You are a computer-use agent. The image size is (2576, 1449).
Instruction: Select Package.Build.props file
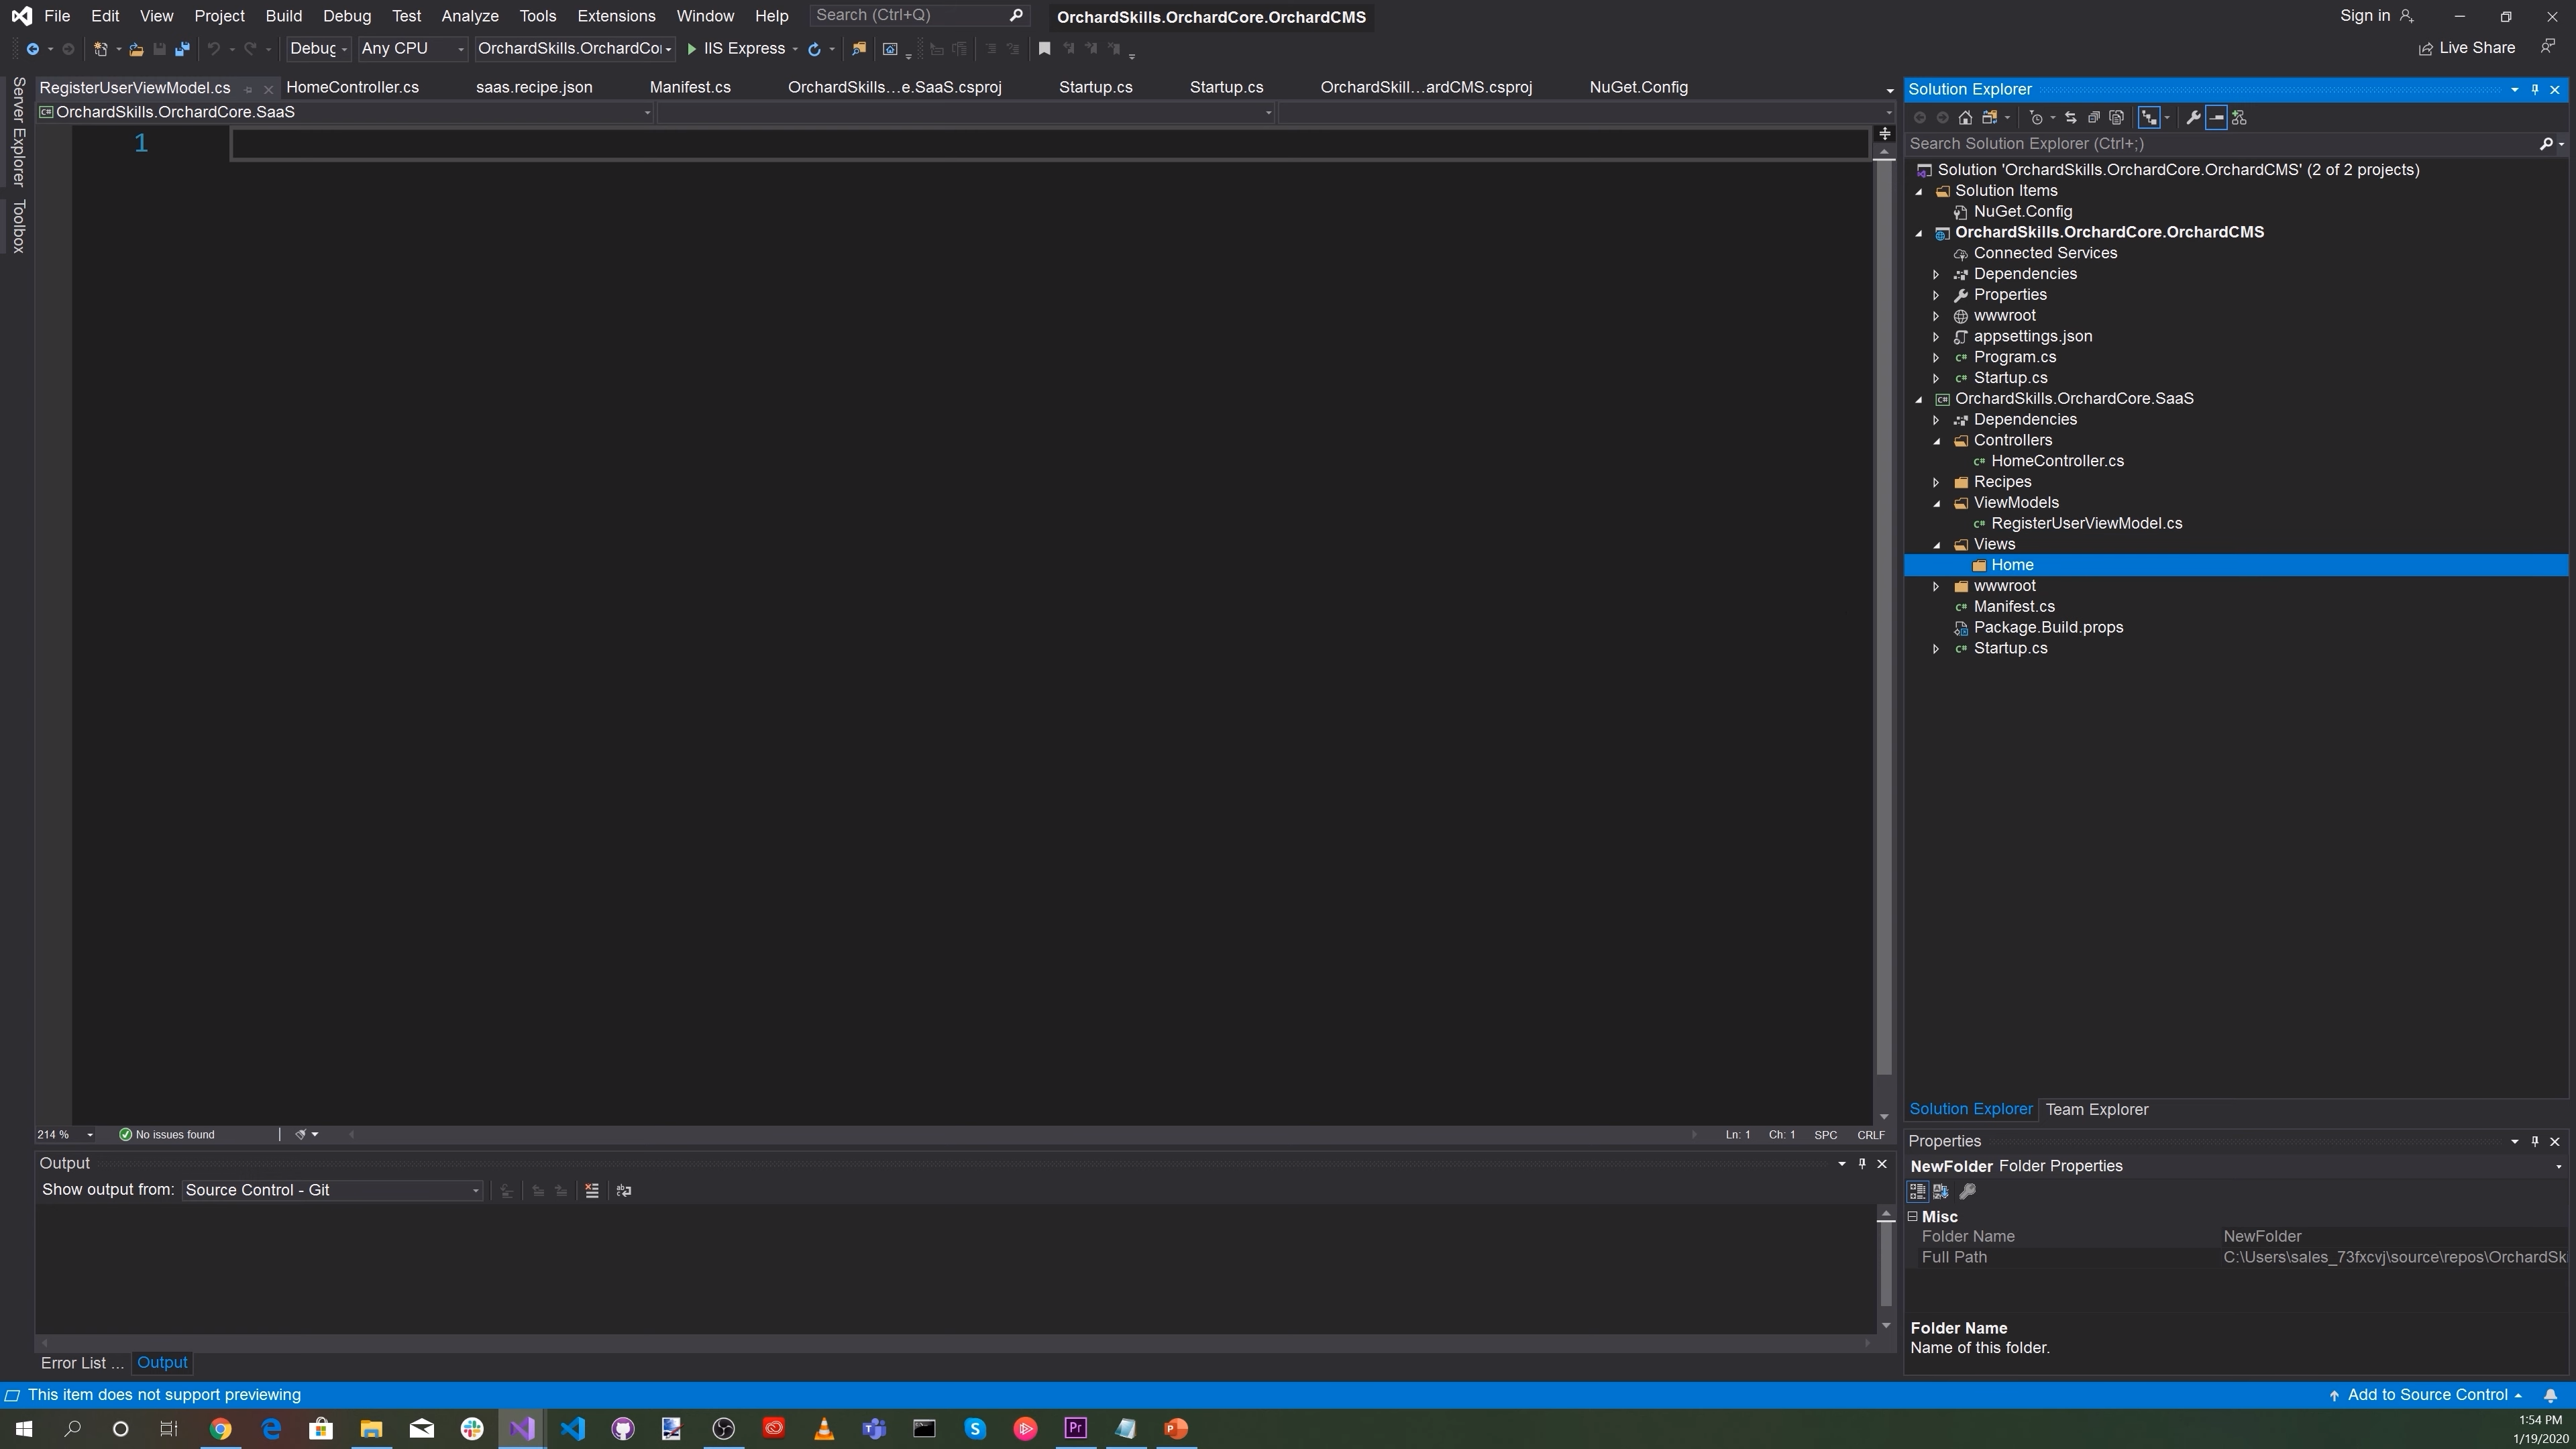2048,628
